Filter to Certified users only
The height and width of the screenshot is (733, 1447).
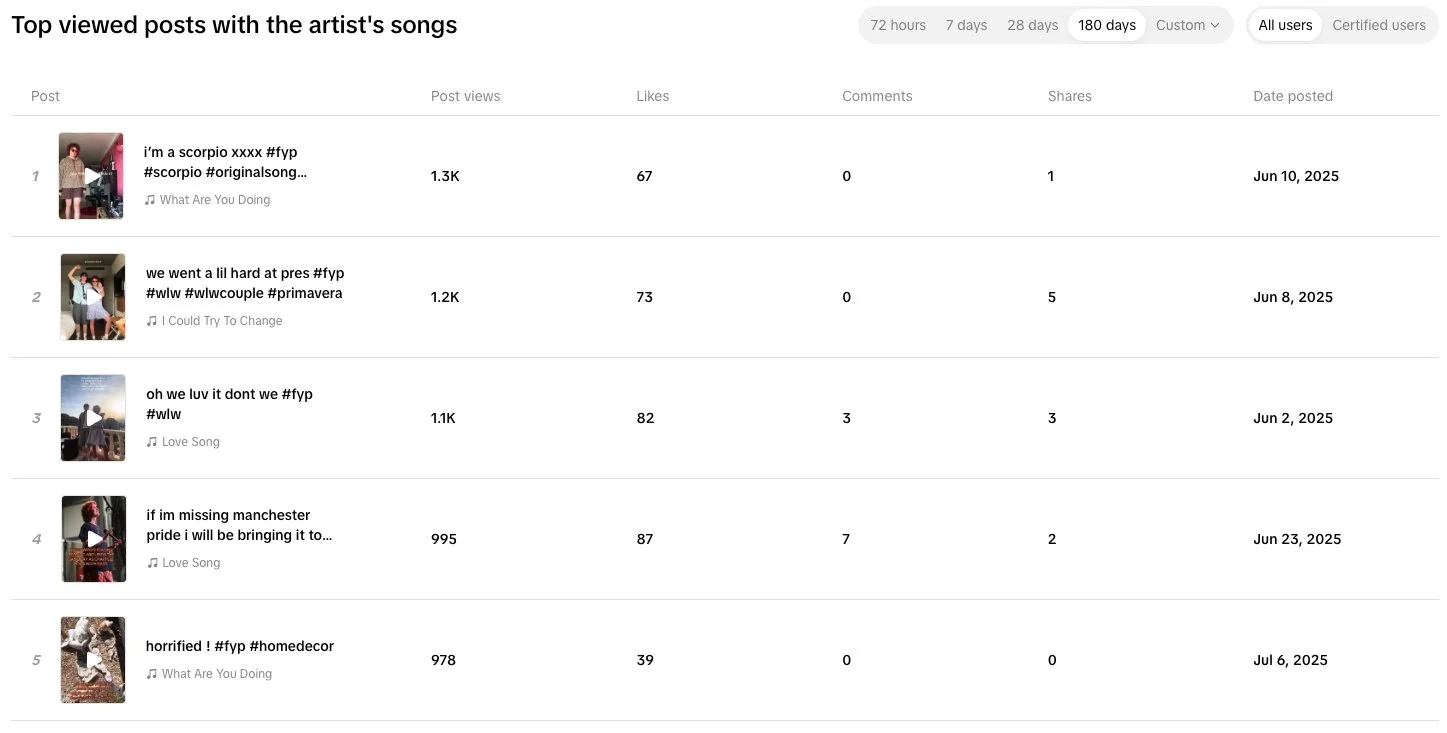(x=1378, y=25)
